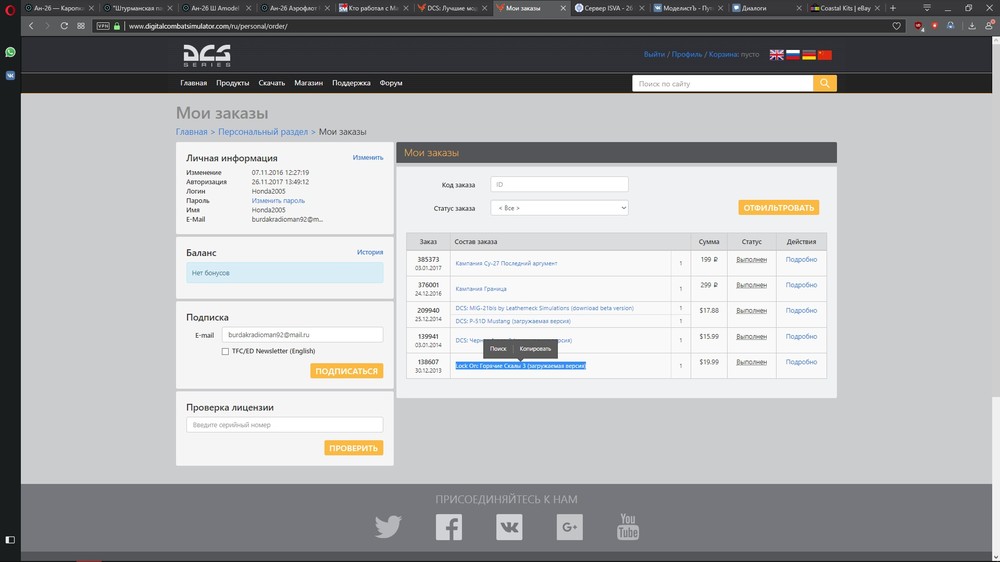Switch to the 'Диалоги' browser tab
The image size is (1000, 562).
click(767, 8)
